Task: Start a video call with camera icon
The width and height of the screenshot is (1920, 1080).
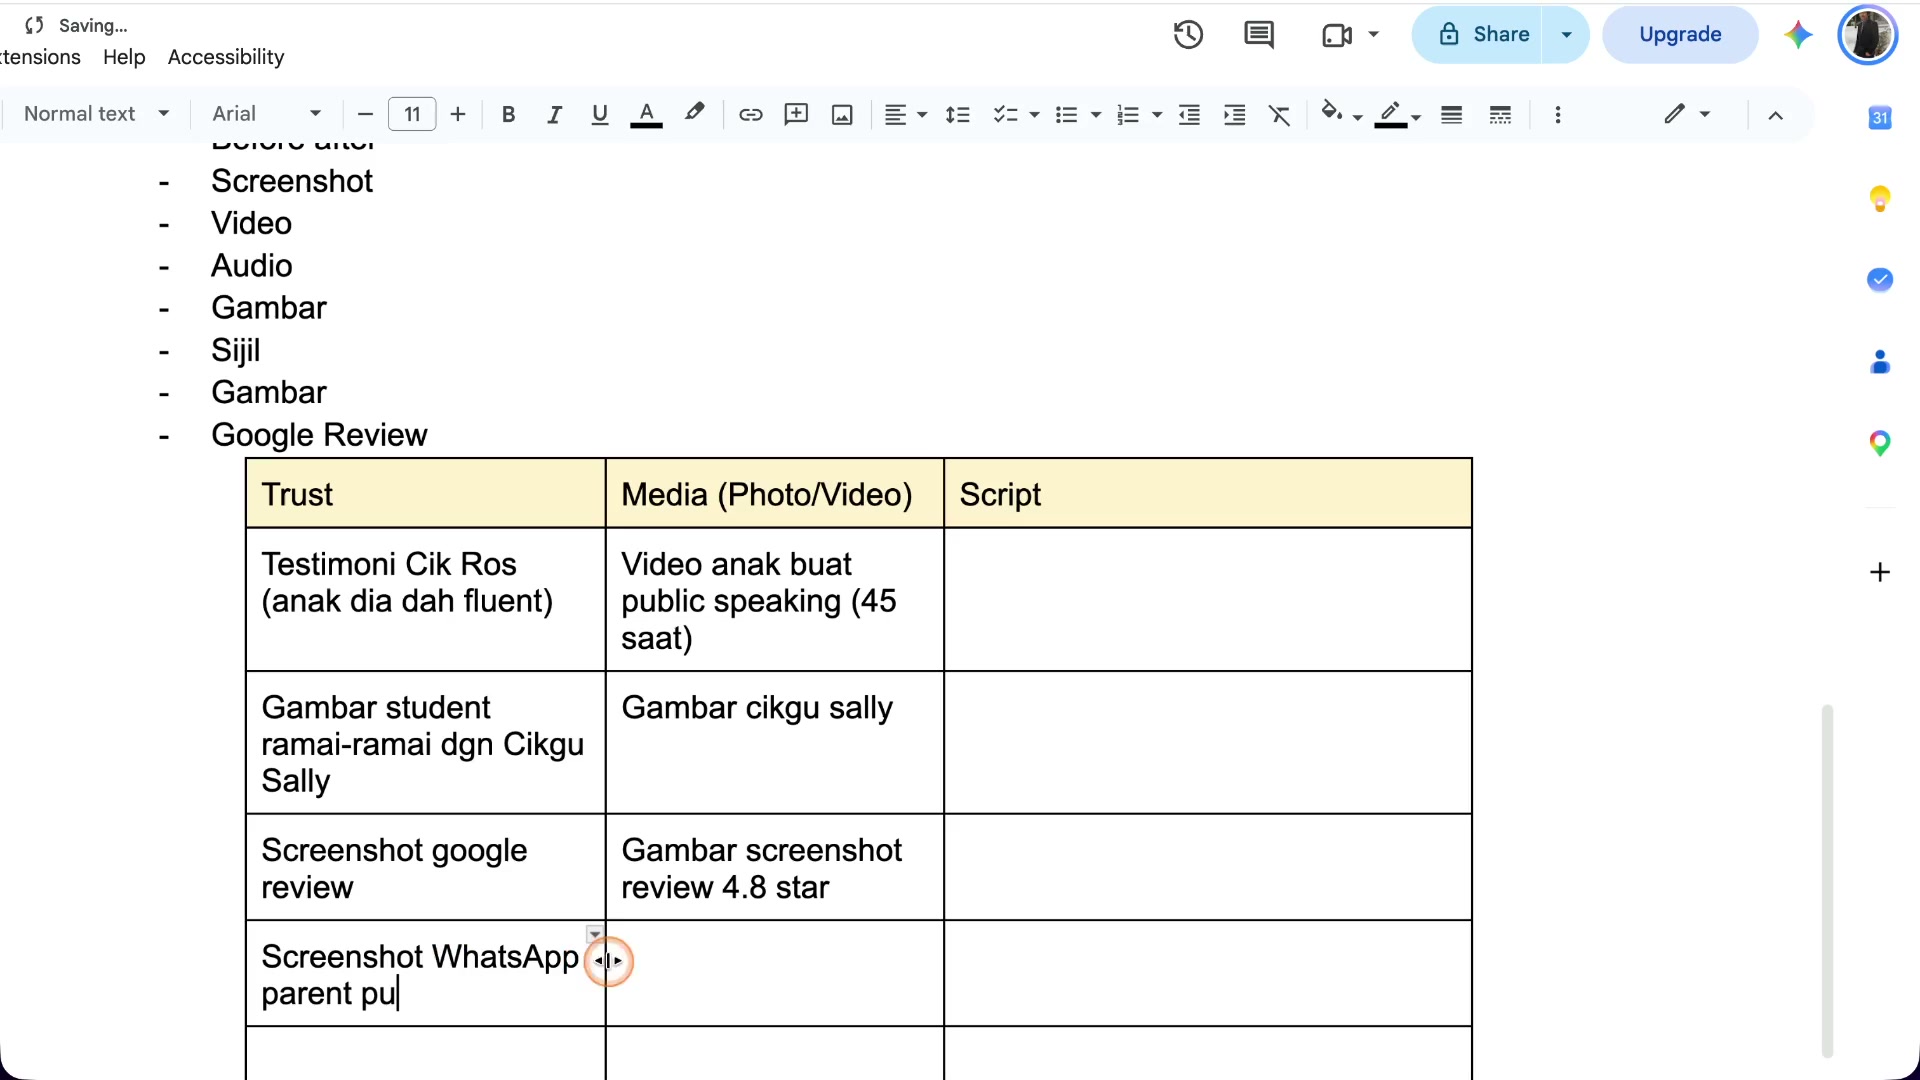Action: (1337, 35)
